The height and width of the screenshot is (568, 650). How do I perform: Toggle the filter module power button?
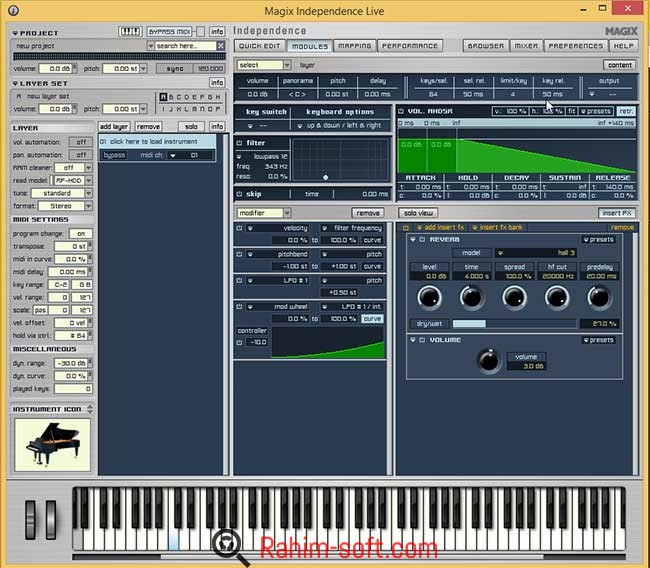pos(239,143)
